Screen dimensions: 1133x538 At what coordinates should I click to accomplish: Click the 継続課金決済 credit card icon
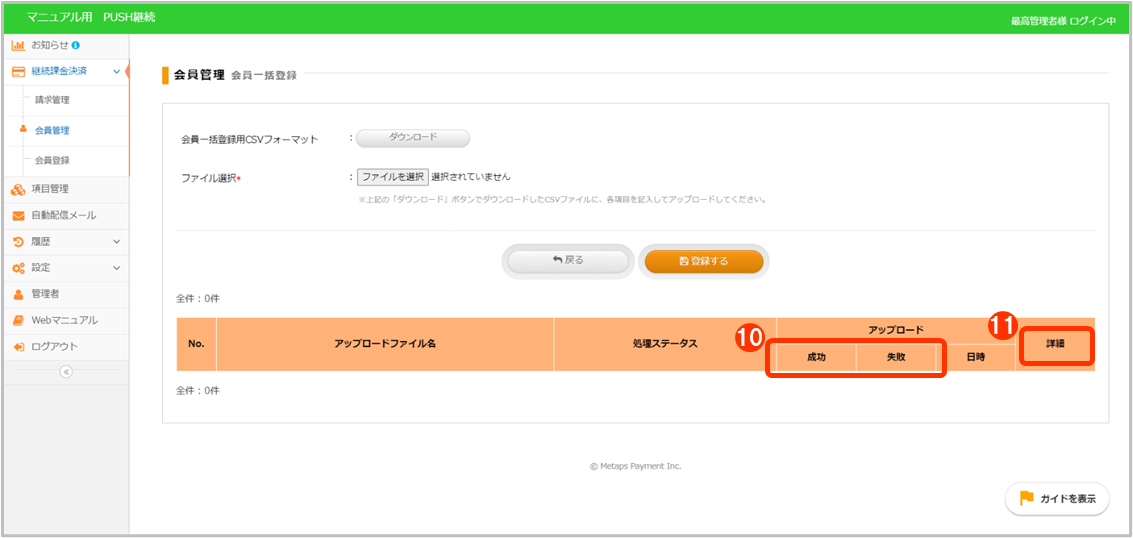click(18, 71)
